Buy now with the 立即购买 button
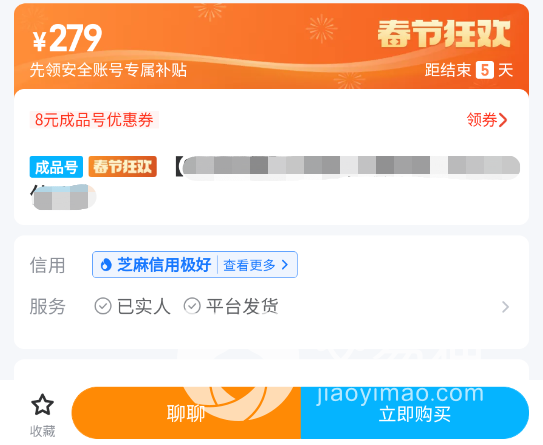The width and height of the screenshot is (543, 445). [415, 413]
